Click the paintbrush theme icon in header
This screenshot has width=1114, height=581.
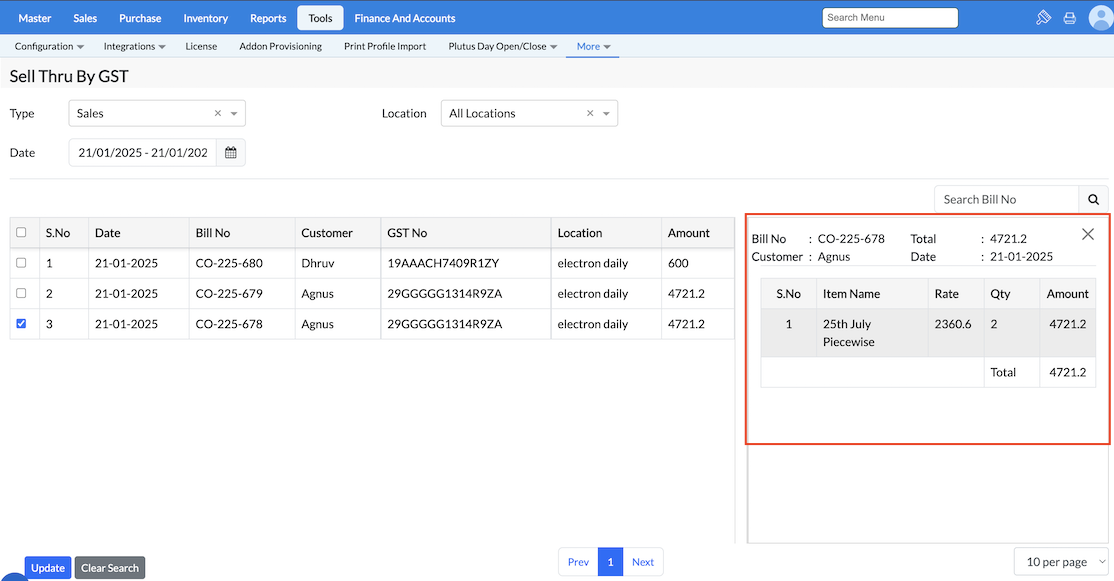pos(1043,18)
